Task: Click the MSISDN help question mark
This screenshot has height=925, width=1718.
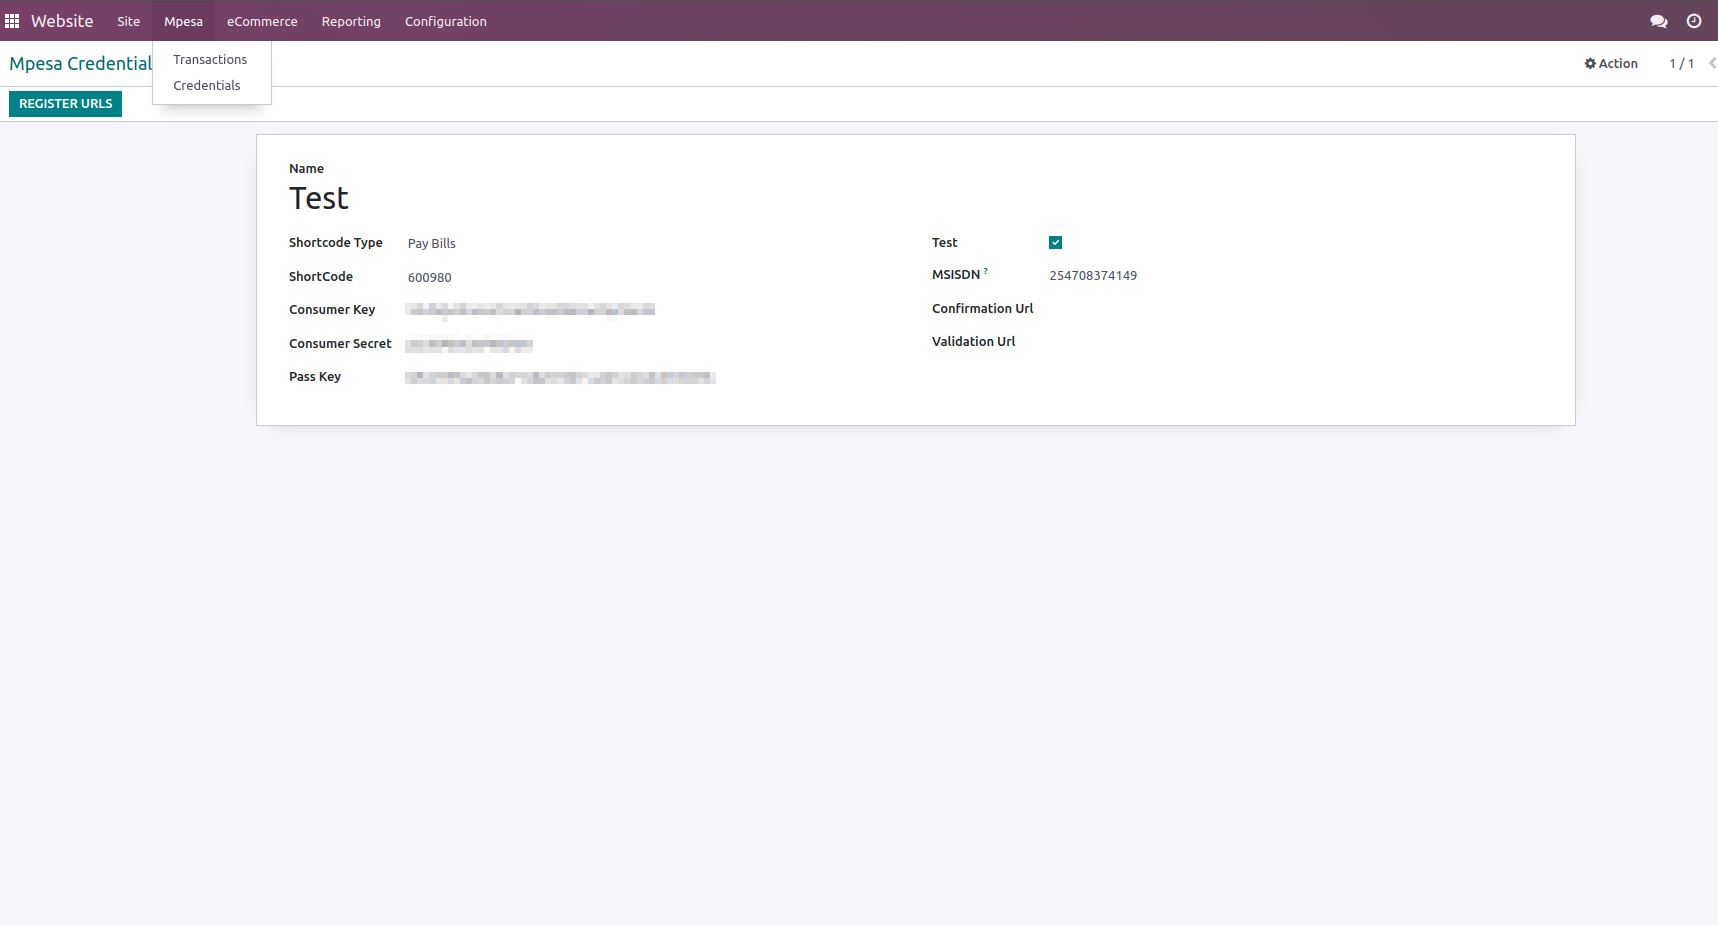Action: pyautogui.click(x=985, y=271)
